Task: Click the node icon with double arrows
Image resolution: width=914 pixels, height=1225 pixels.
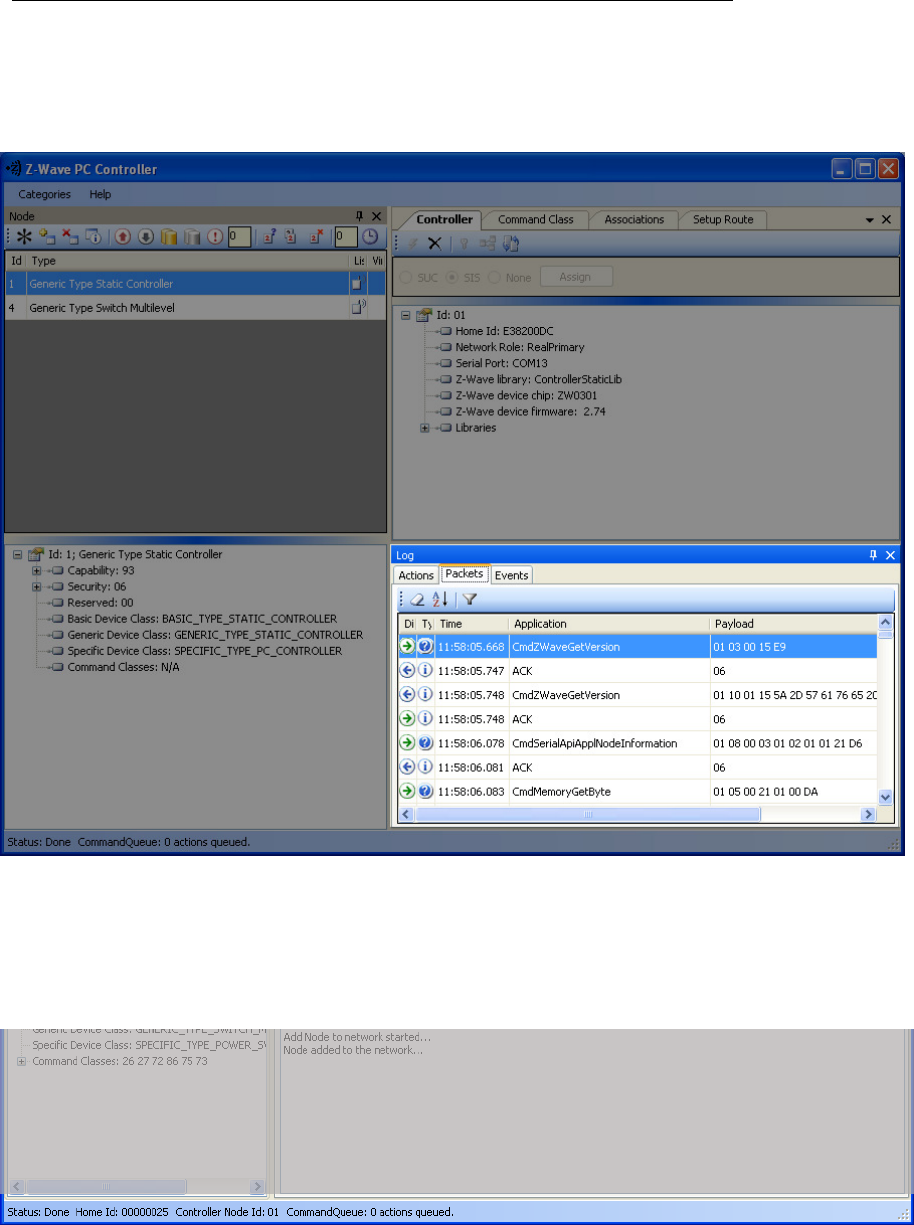Action: coord(291,236)
